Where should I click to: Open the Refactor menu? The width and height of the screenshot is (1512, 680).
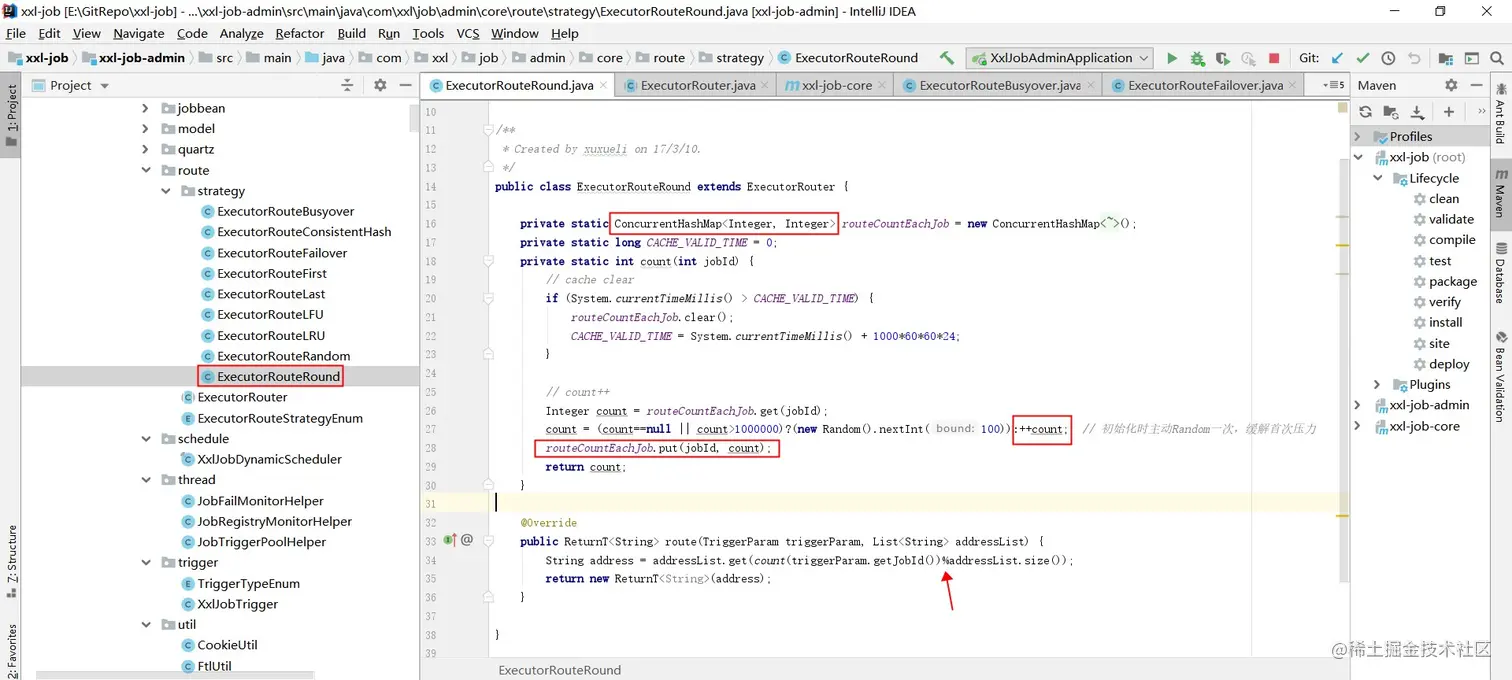coord(300,33)
